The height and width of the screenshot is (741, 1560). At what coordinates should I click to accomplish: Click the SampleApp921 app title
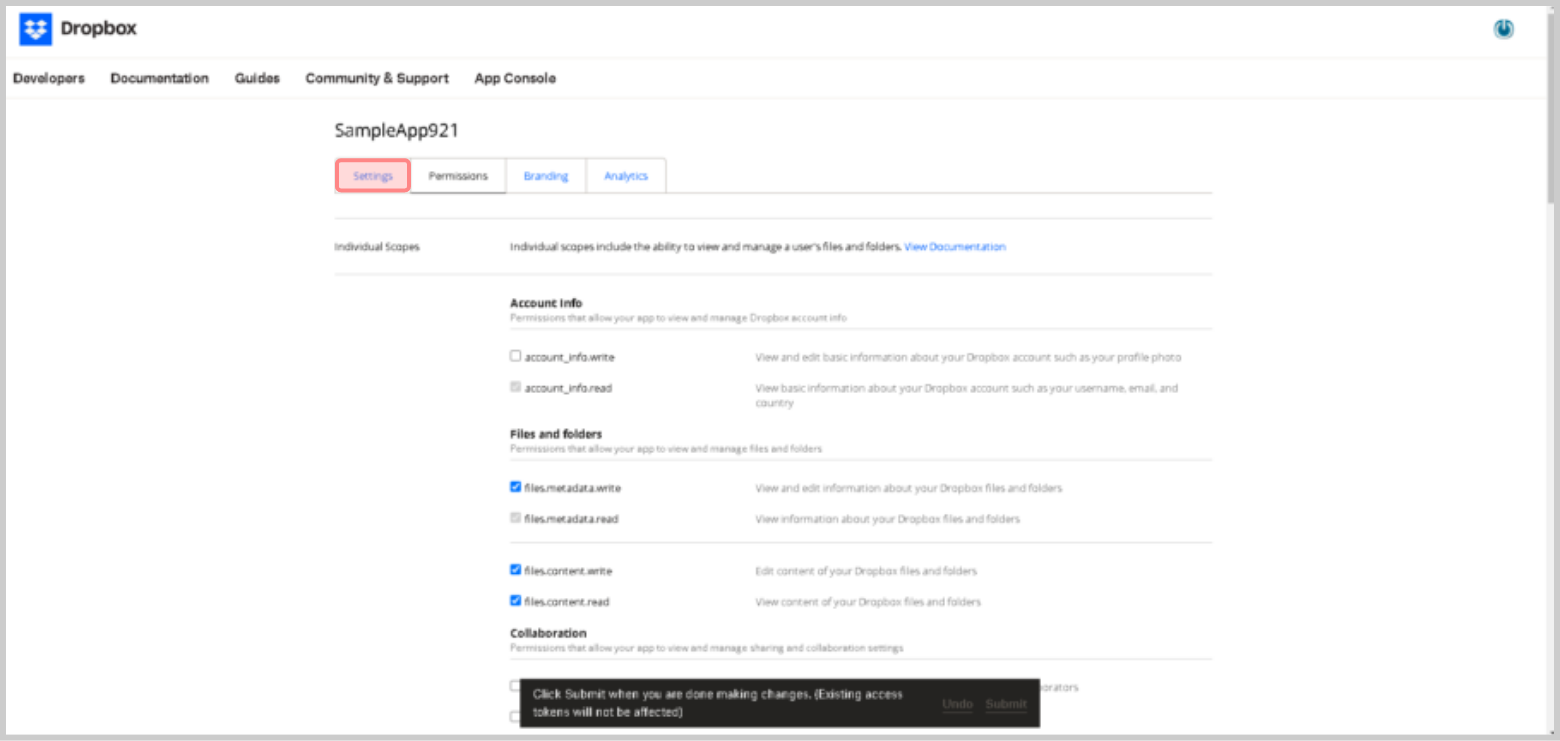point(397,131)
